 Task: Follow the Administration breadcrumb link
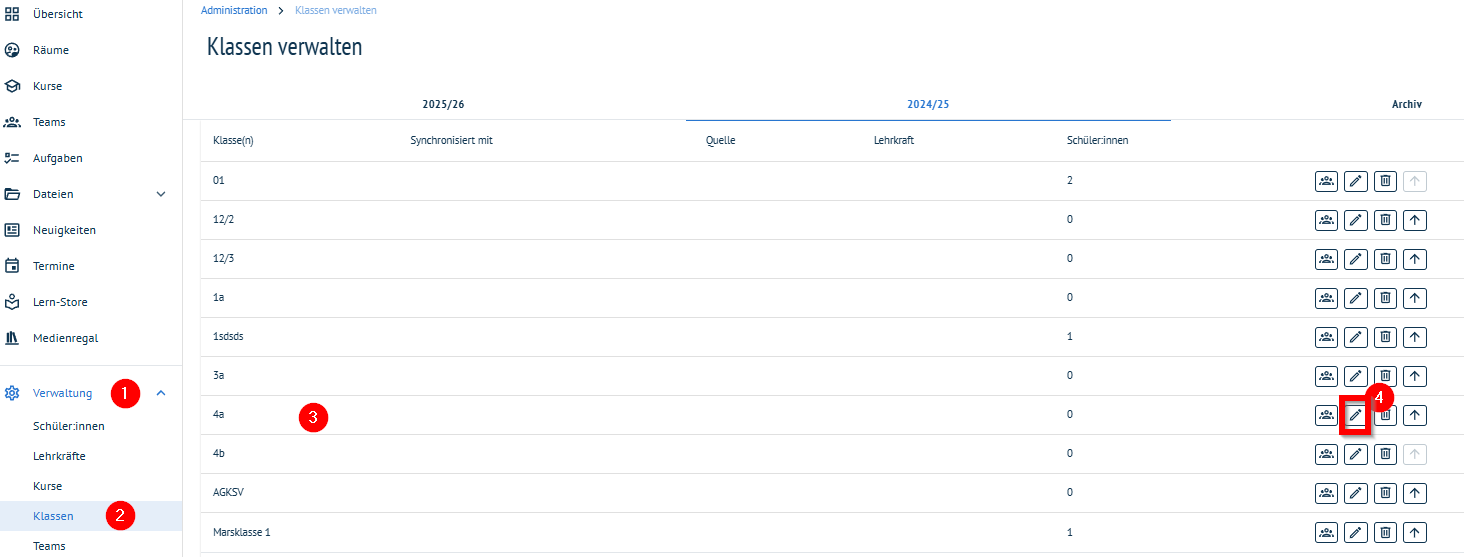(x=234, y=10)
